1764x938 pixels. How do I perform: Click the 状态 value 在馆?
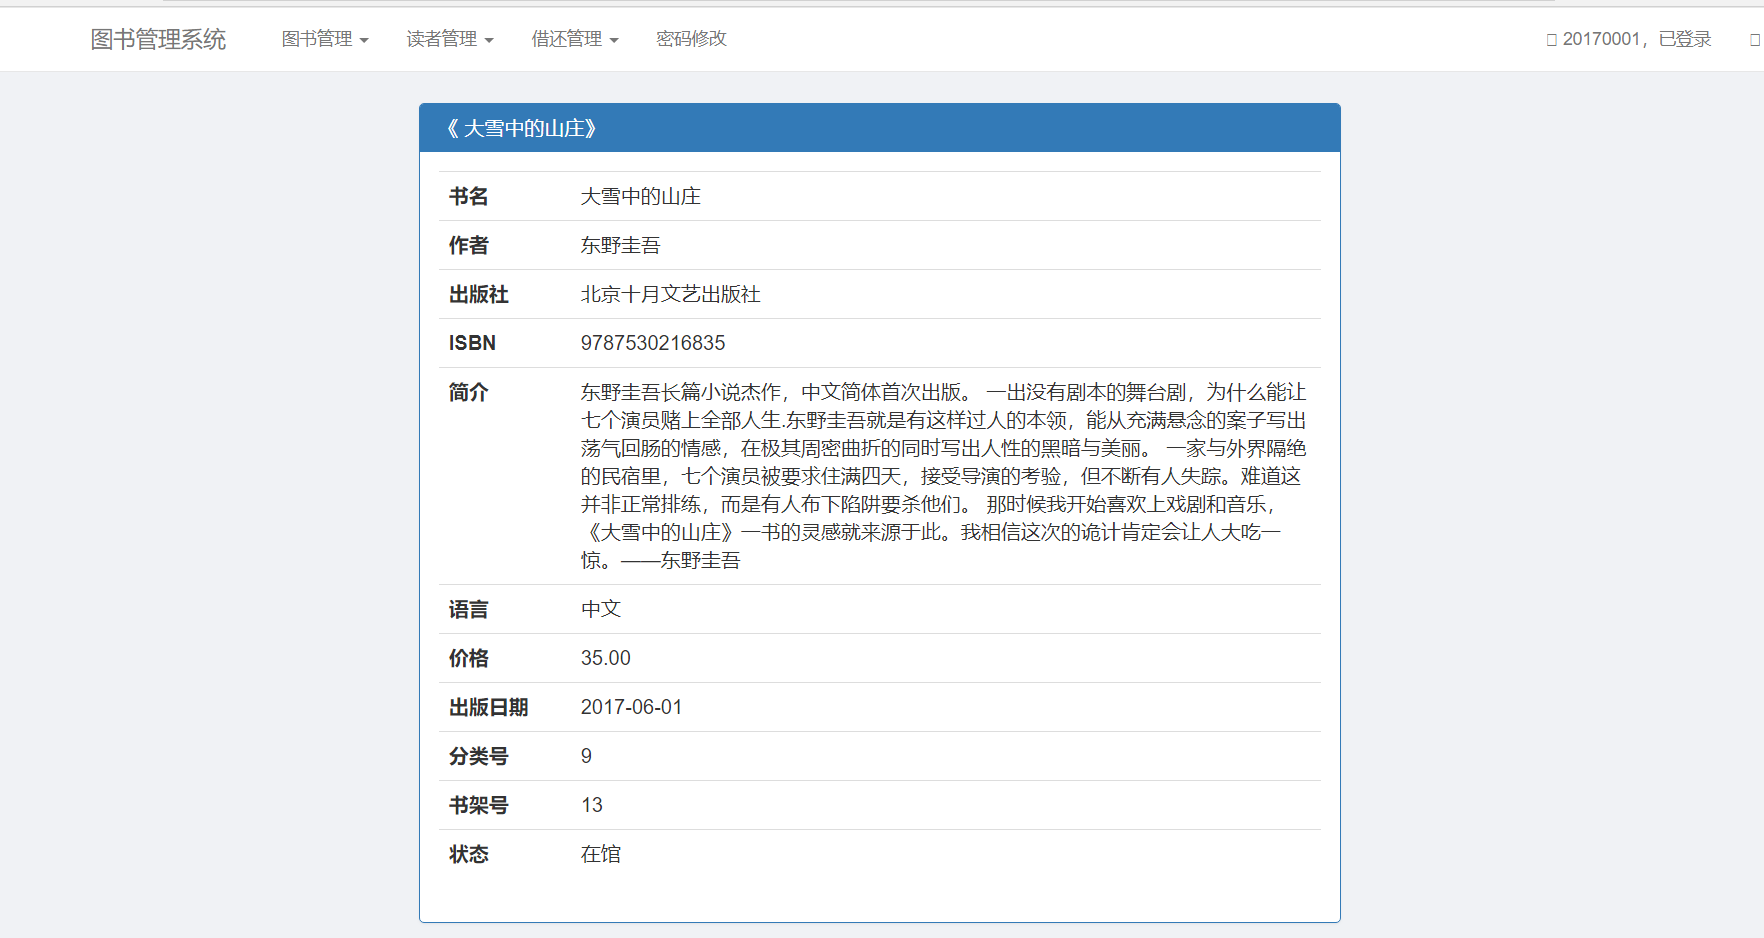click(600, 854)
